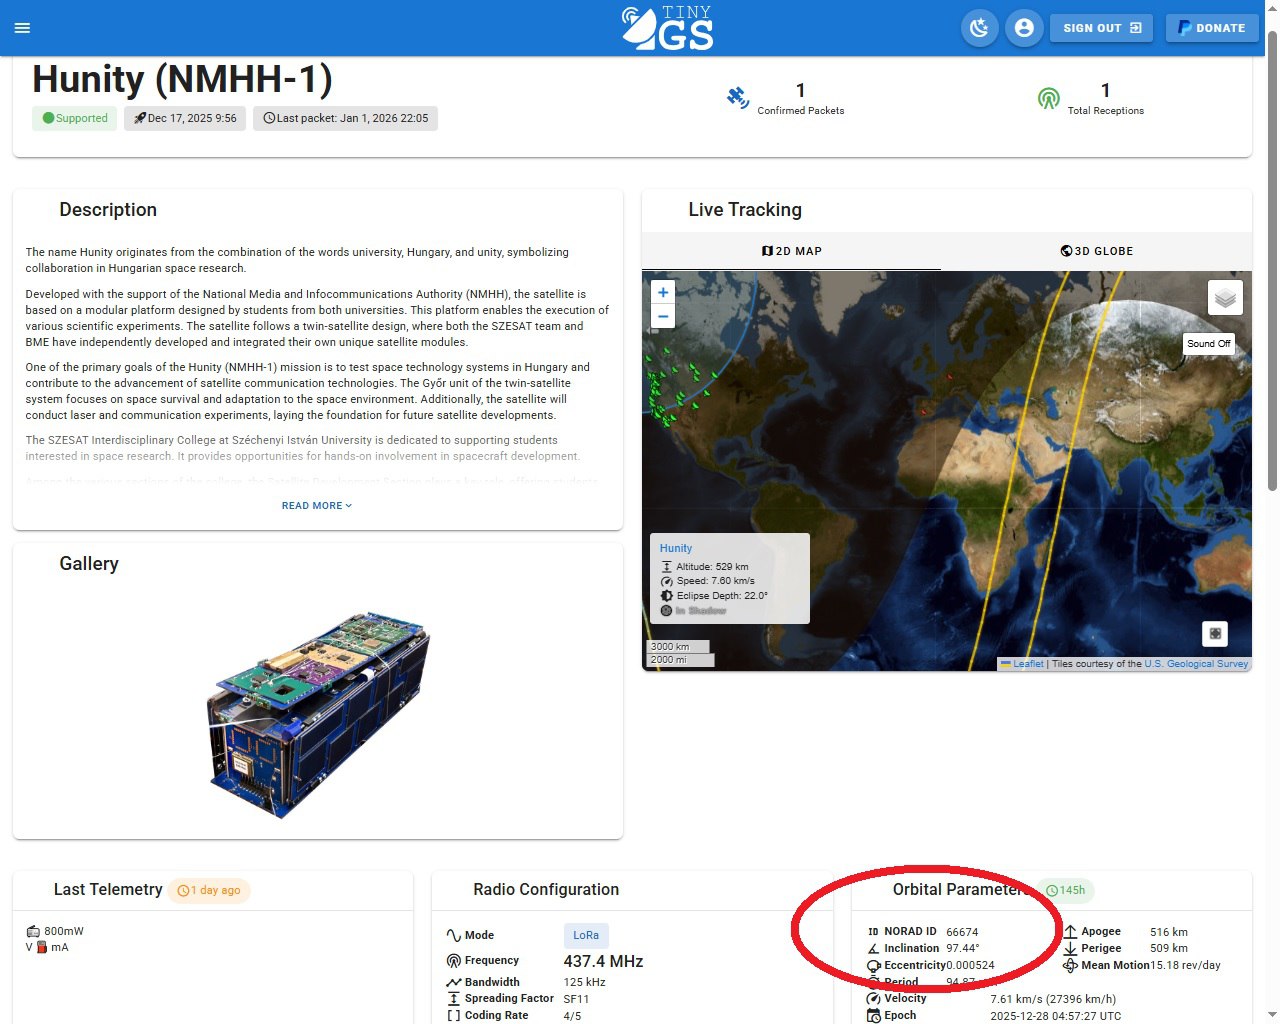Click the Inclination angle icon
The width and height of the screenshot is (1280, 1024).
click(873, 949)
